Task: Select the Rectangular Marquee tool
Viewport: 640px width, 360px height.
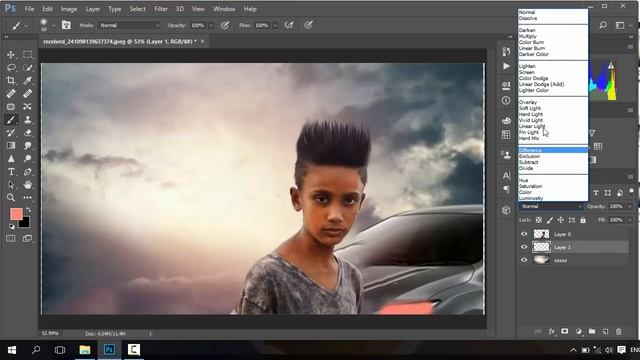Action: [x=27, y=54]
